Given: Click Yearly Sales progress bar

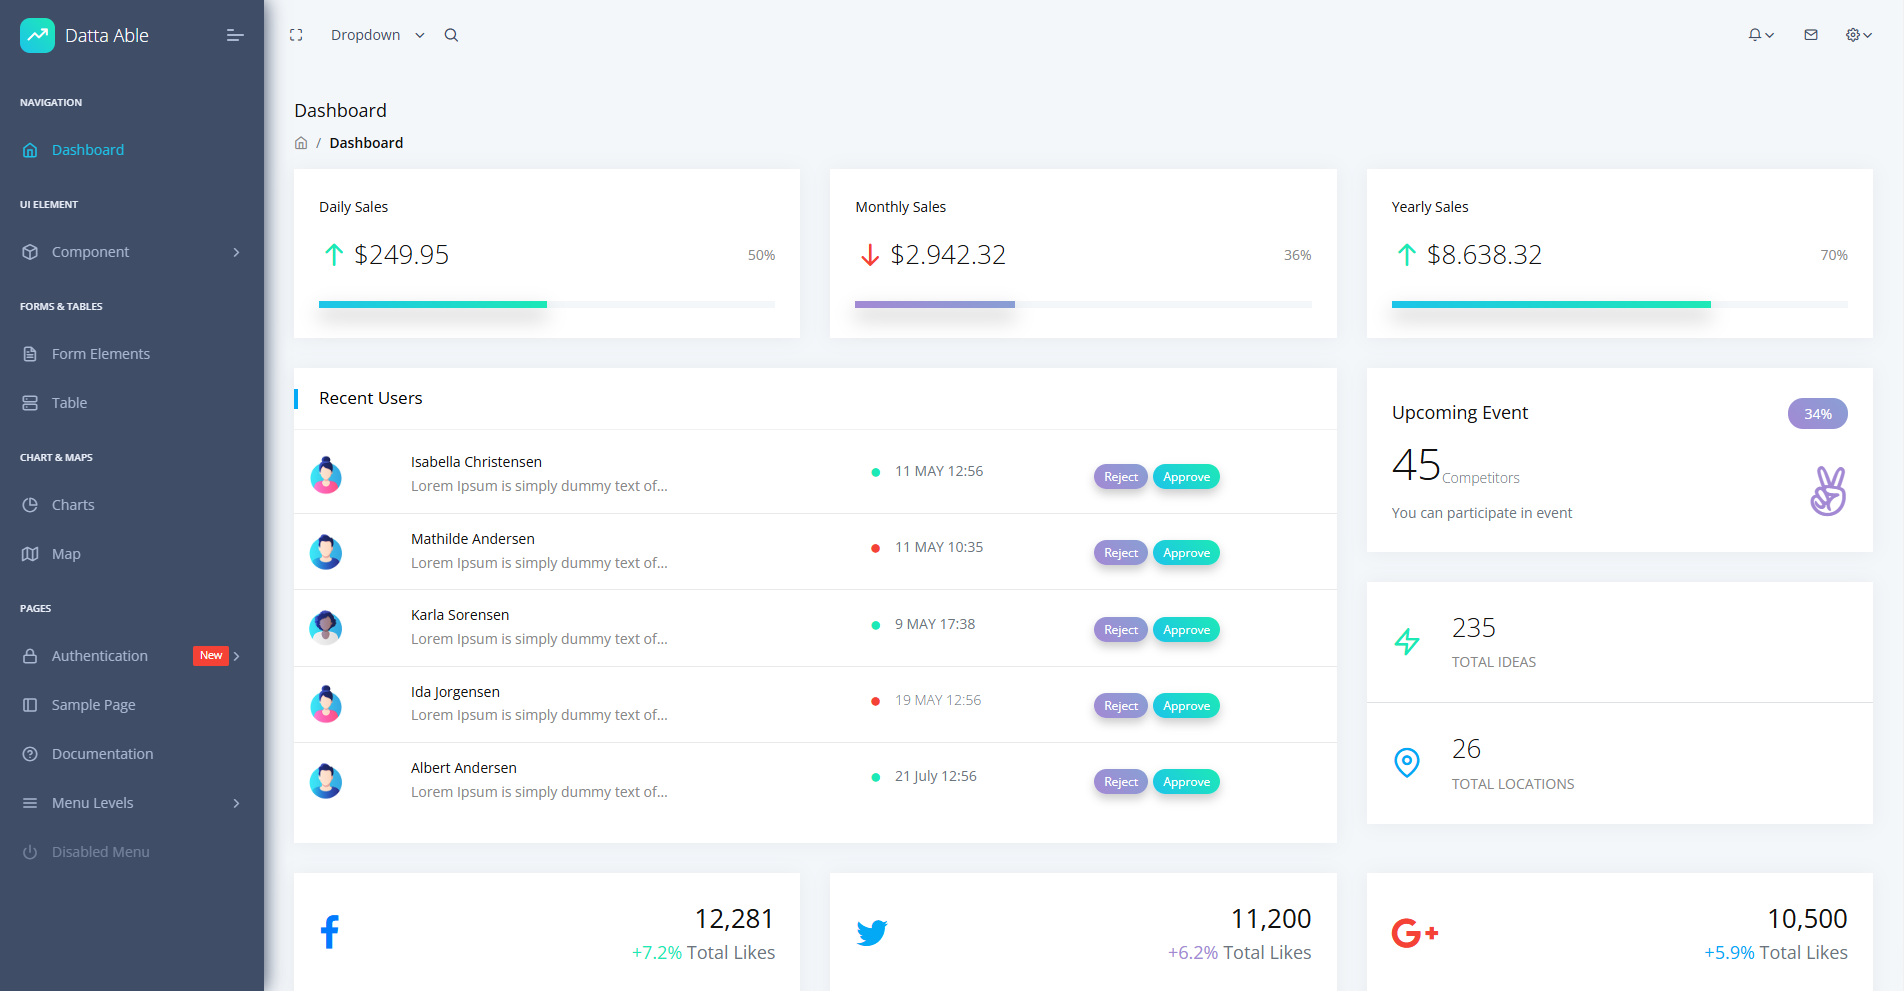Looking at the screenshot, I should click(x=1619, y=304).
